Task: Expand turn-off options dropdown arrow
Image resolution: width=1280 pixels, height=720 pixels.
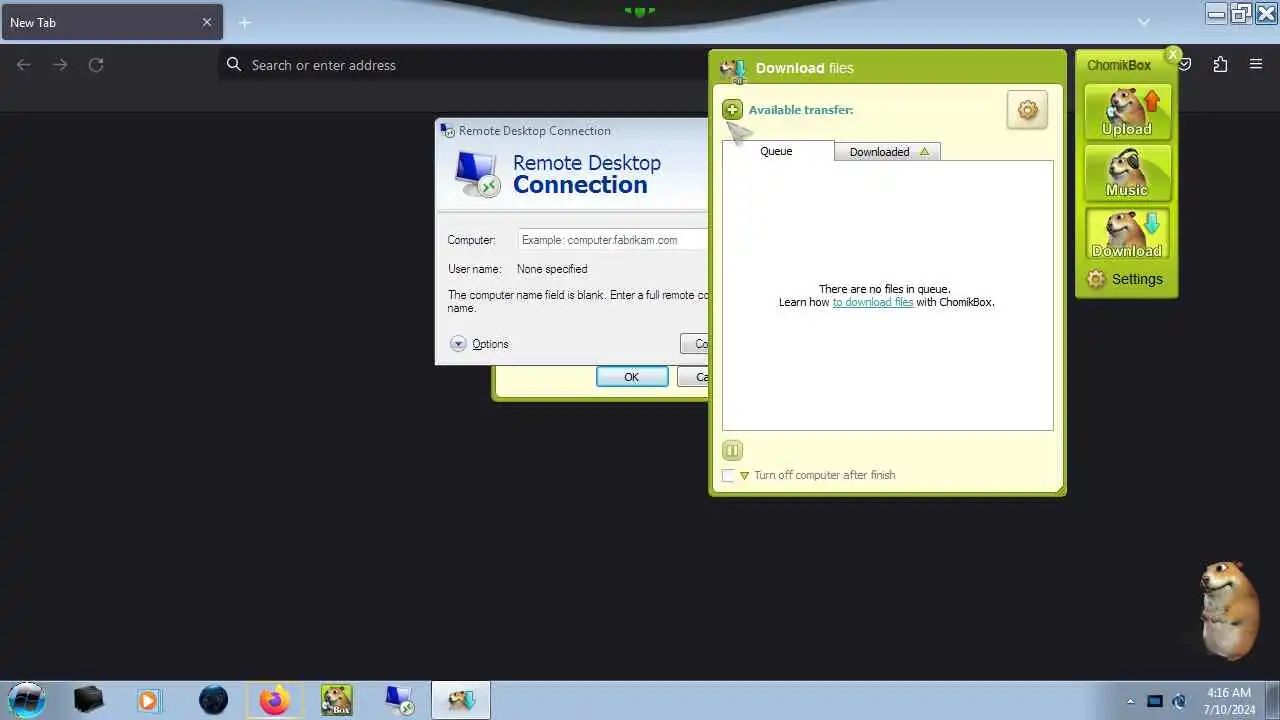Action: point(744,476)
